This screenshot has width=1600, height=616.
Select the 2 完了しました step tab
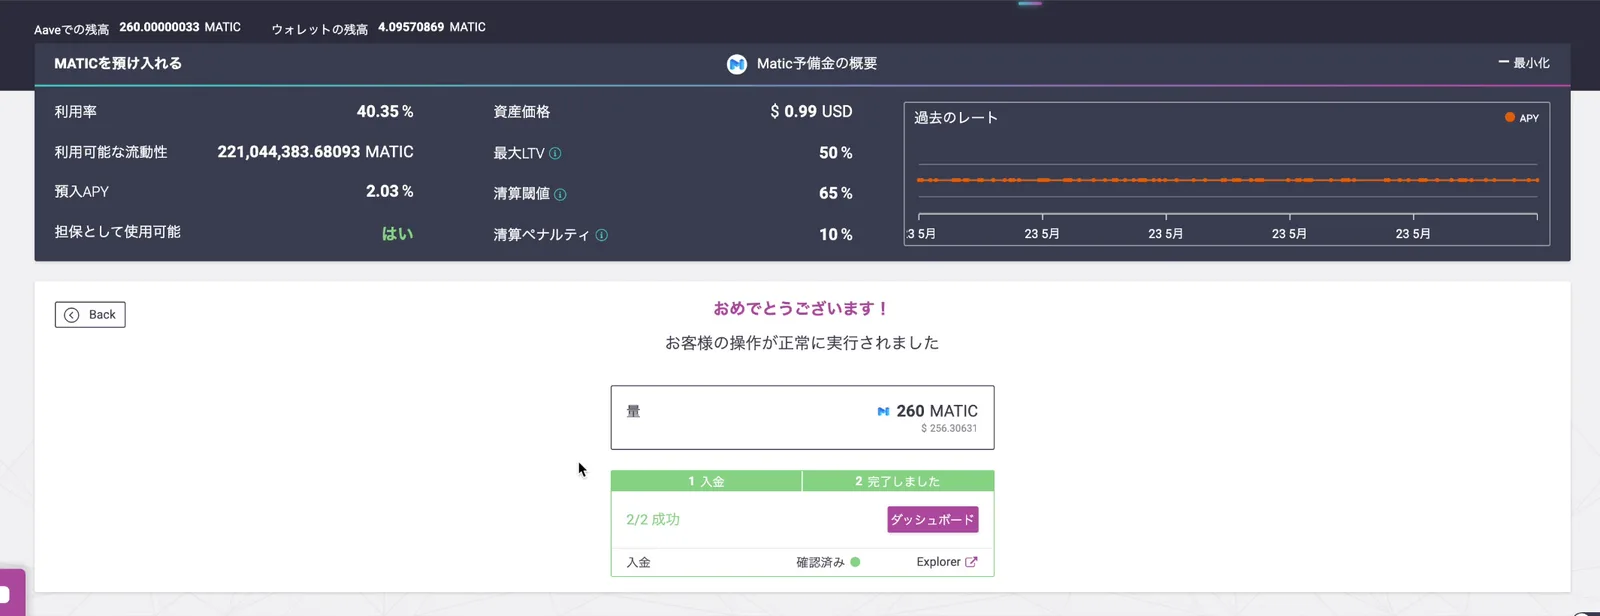pos(898,481)
